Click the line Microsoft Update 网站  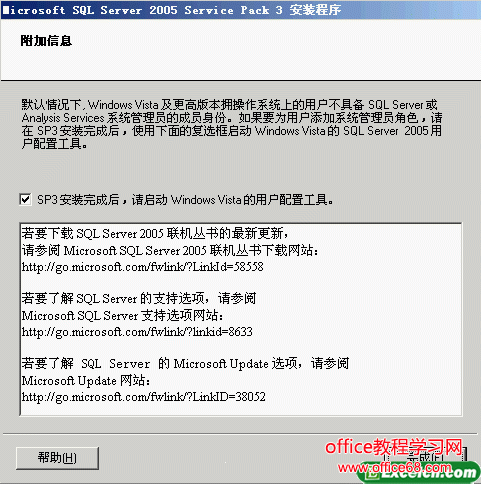point(86,380)
